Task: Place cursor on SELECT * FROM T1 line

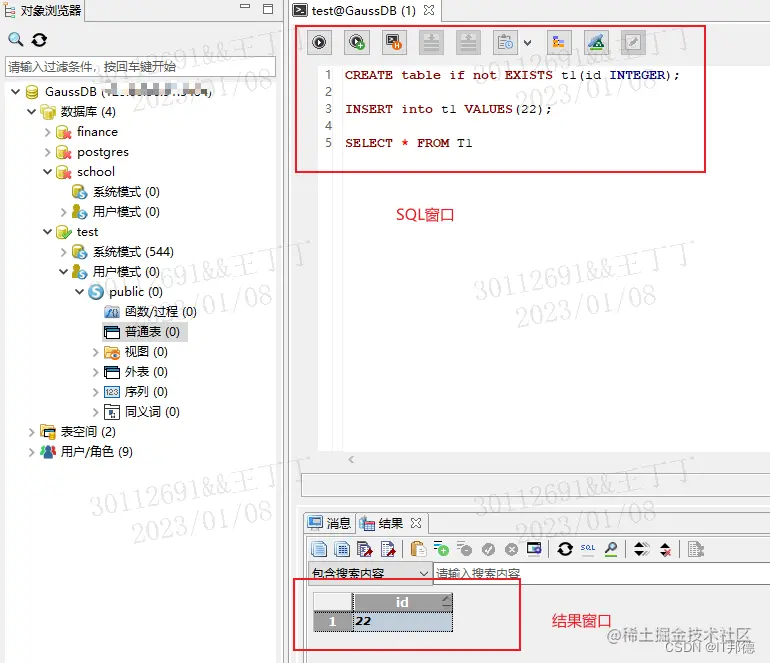Action: (409, 143)
